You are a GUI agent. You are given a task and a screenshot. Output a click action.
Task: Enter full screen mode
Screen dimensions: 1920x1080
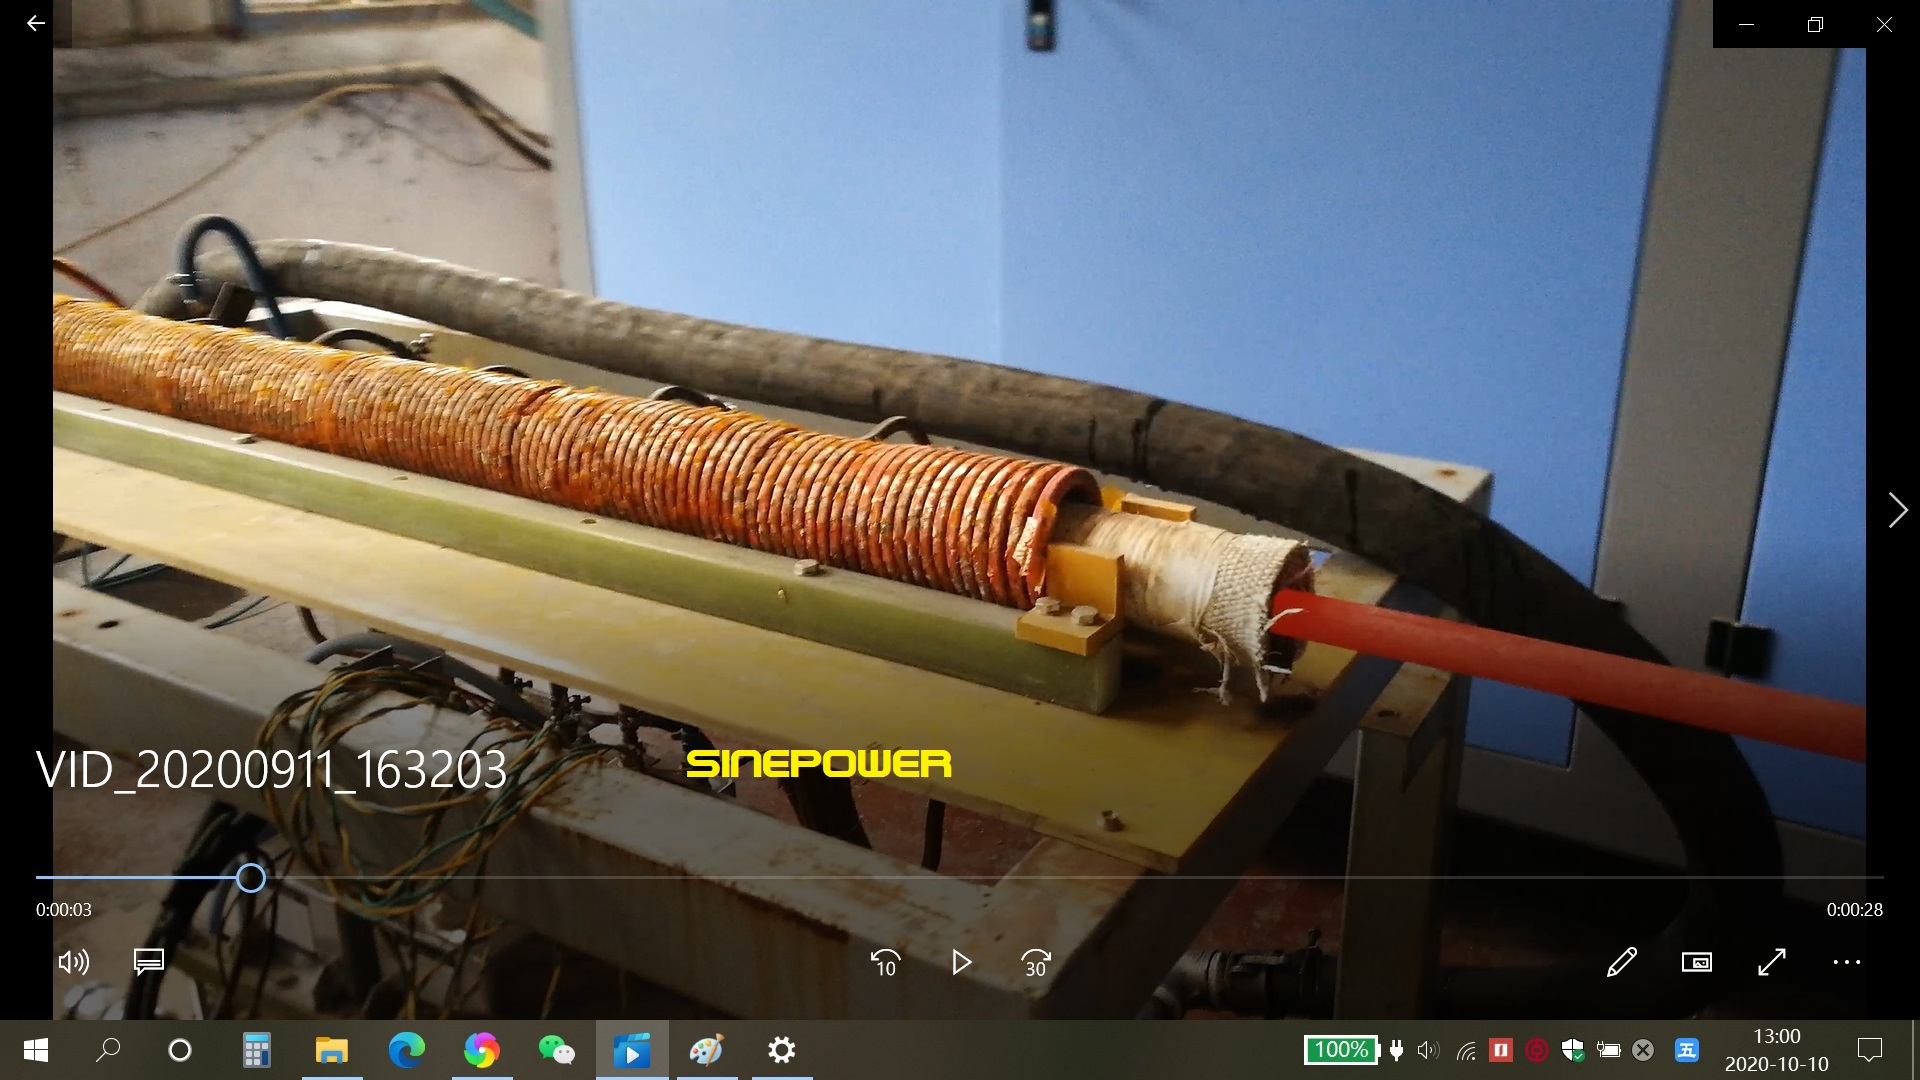1772,962
